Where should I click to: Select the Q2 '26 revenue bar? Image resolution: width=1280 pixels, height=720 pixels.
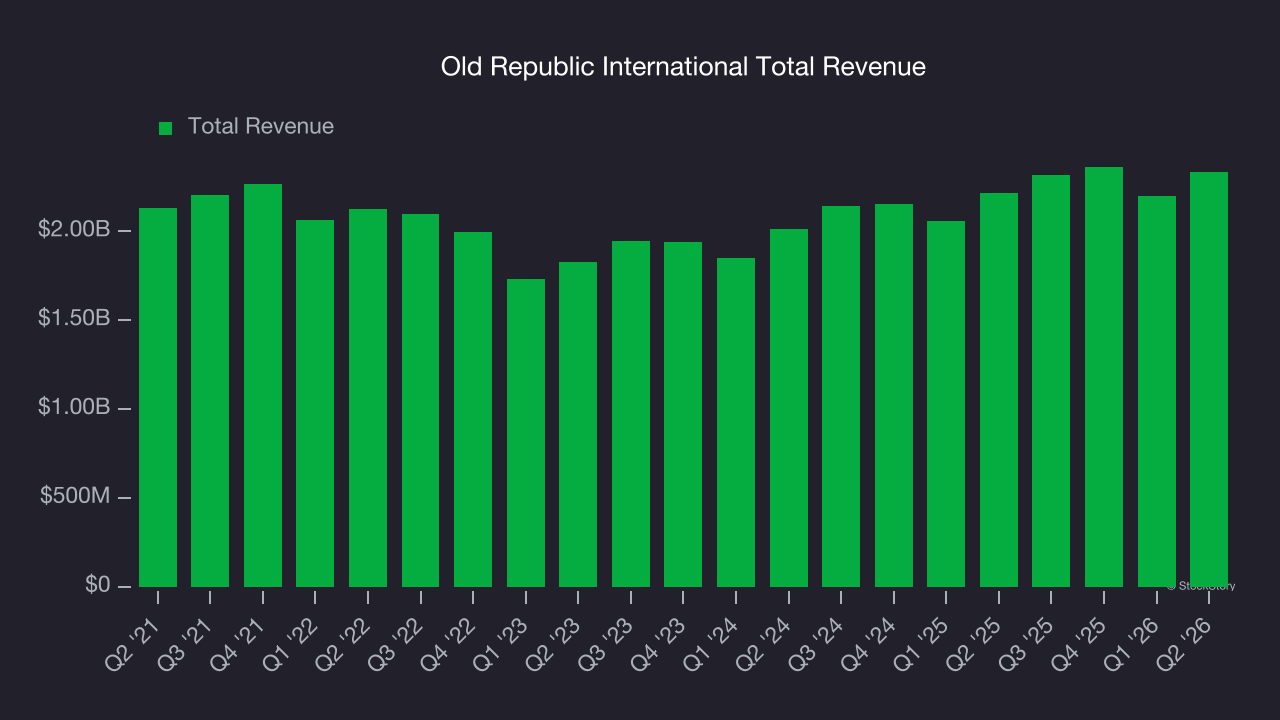pos(1209,379)
